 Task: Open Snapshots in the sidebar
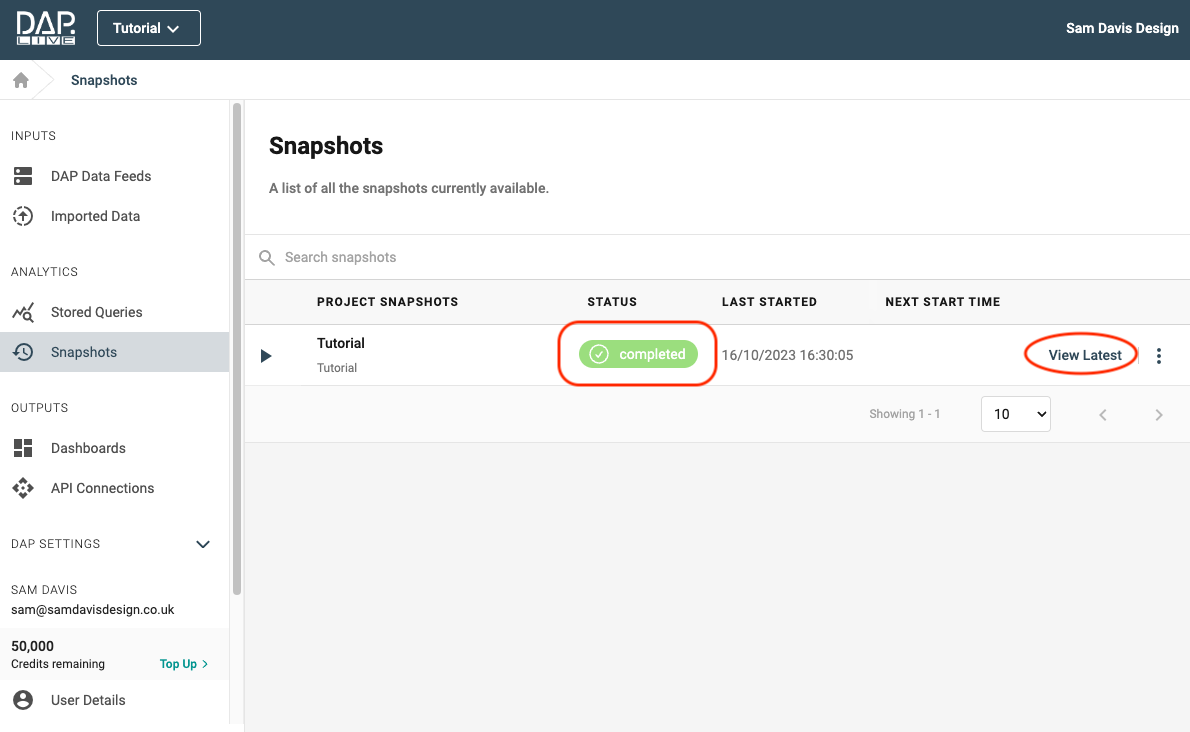tap(84, 352)
